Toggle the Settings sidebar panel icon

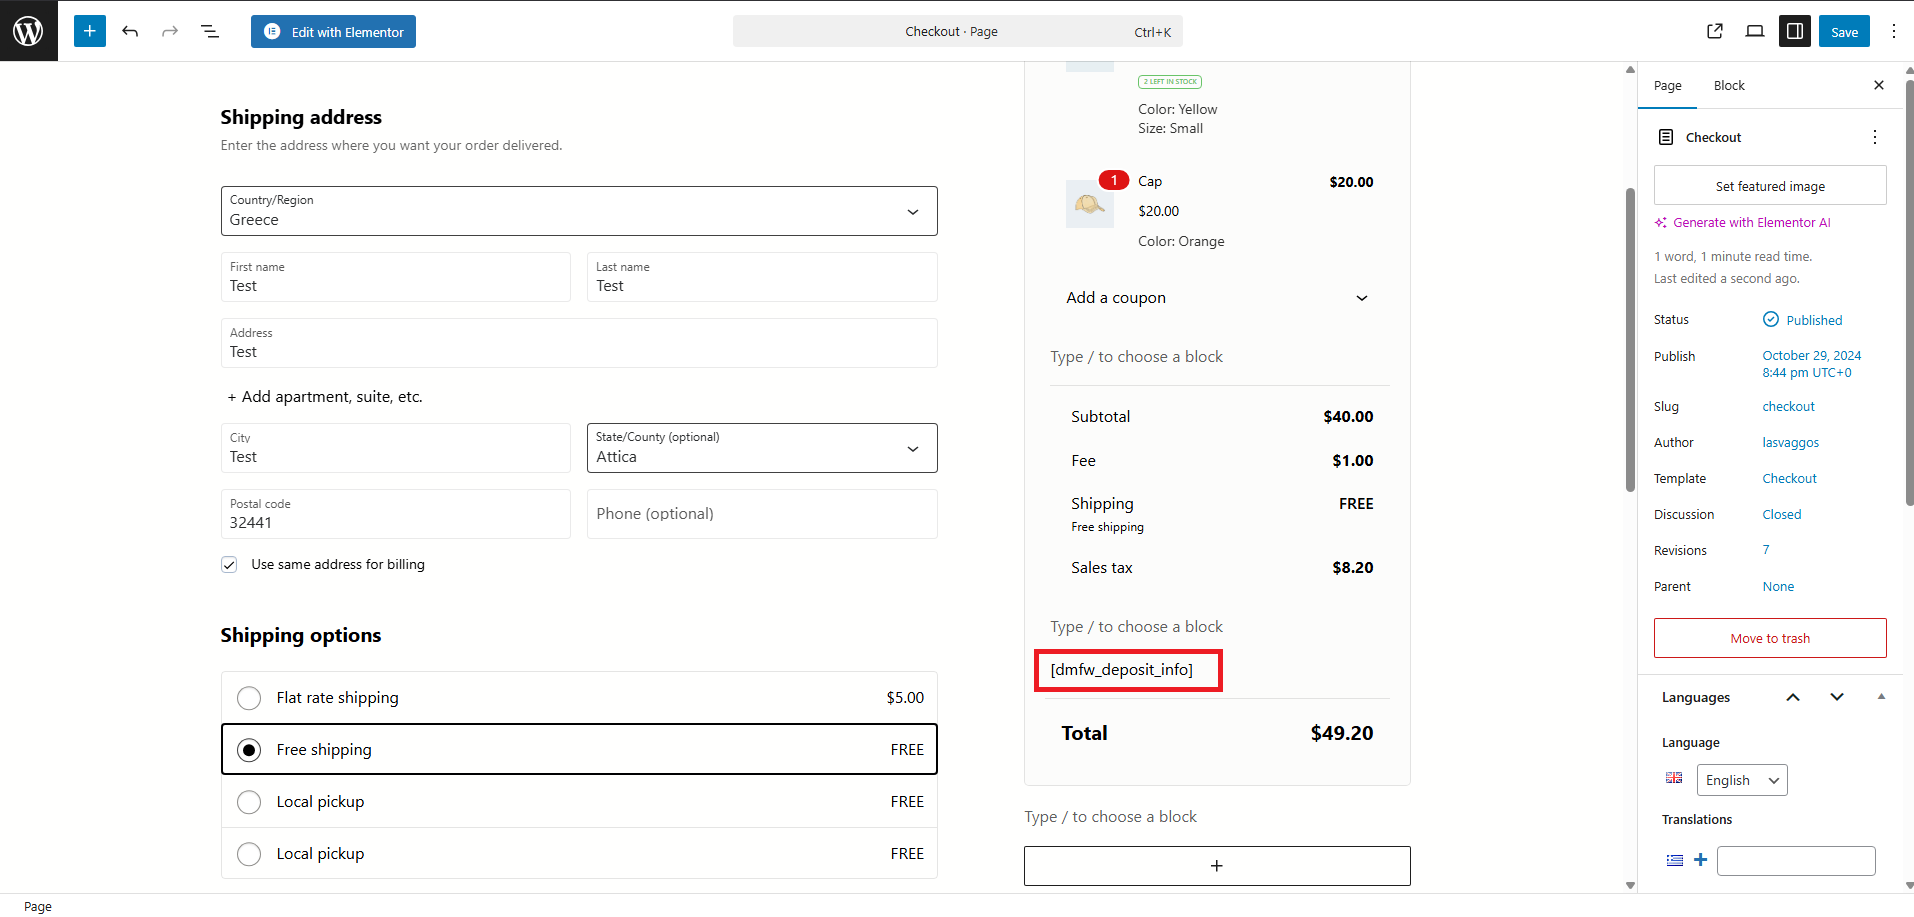1795,31
